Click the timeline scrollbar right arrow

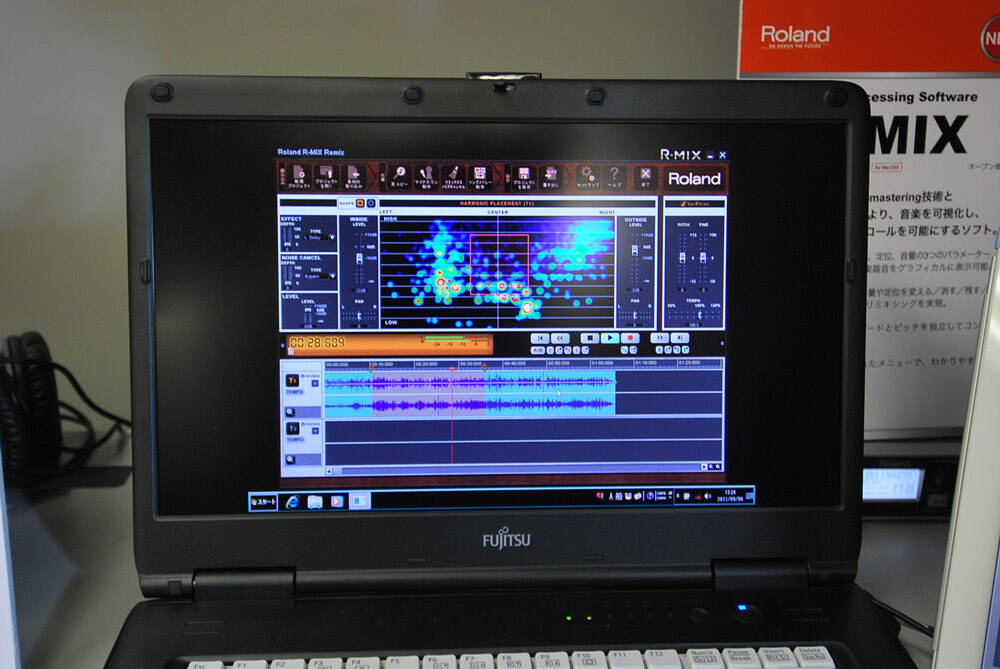click(x=705, y=467)
